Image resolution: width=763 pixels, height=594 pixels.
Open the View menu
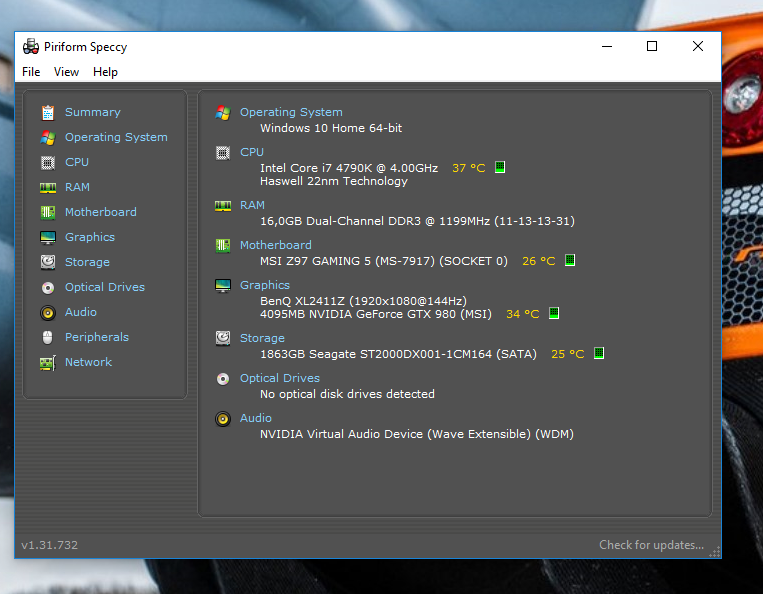click(x=66, y=72)
